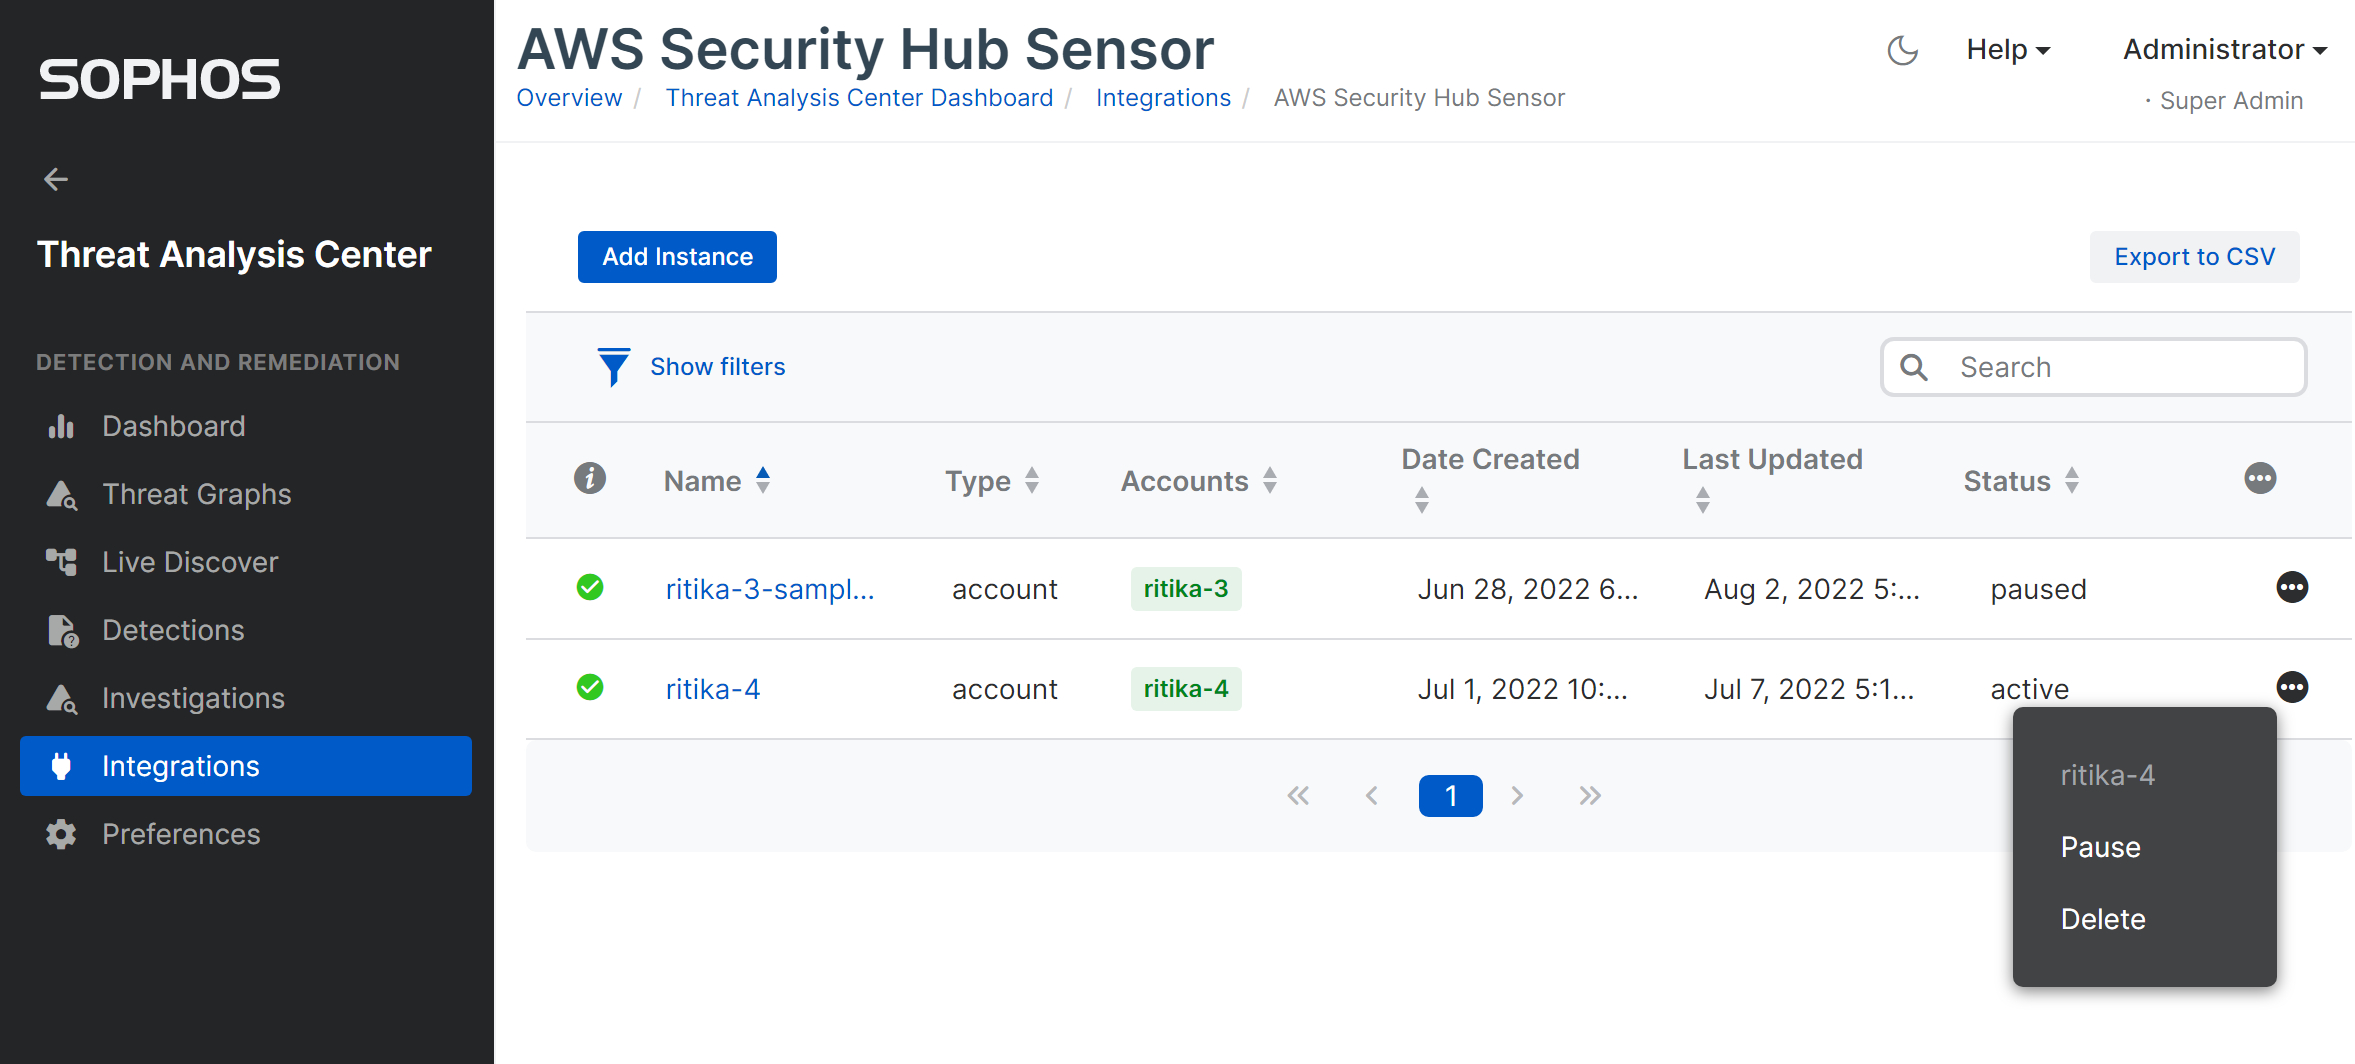Screen dimensions: 2355x1064
Task: Open the Administrator account dropdown
Action: (2224, 50)
